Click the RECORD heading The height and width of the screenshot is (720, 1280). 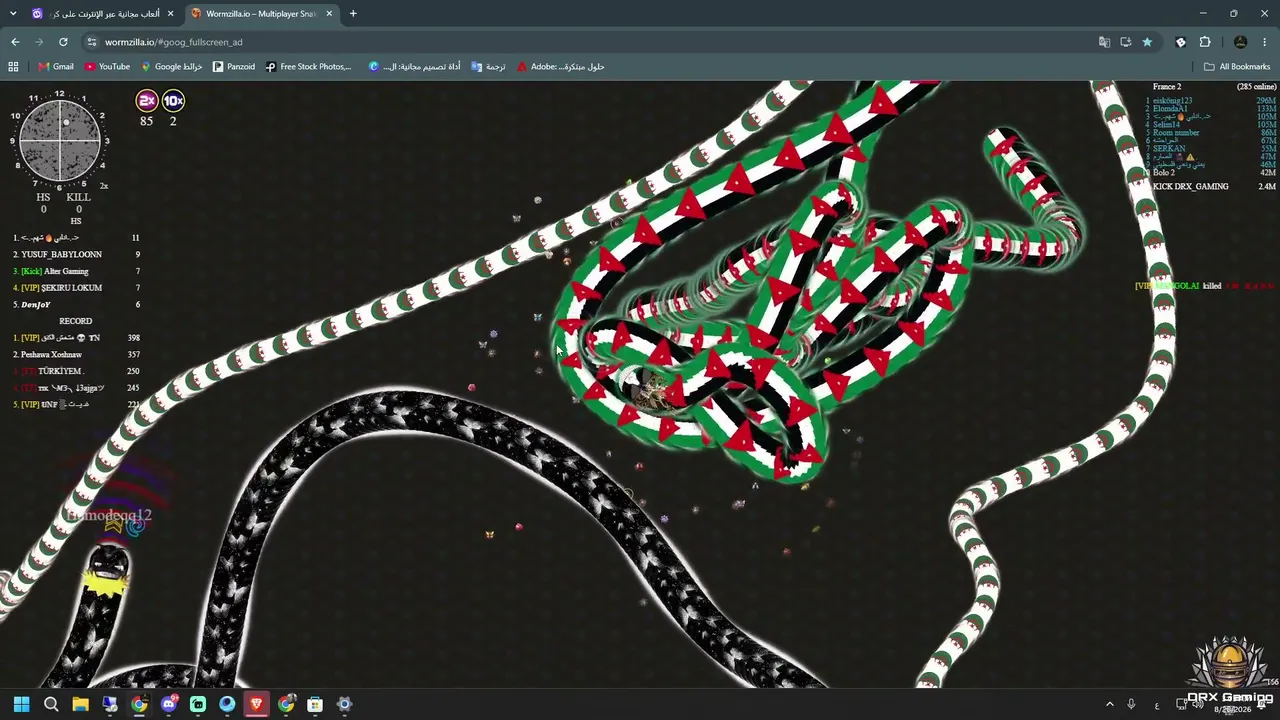(x=75, y=321)
